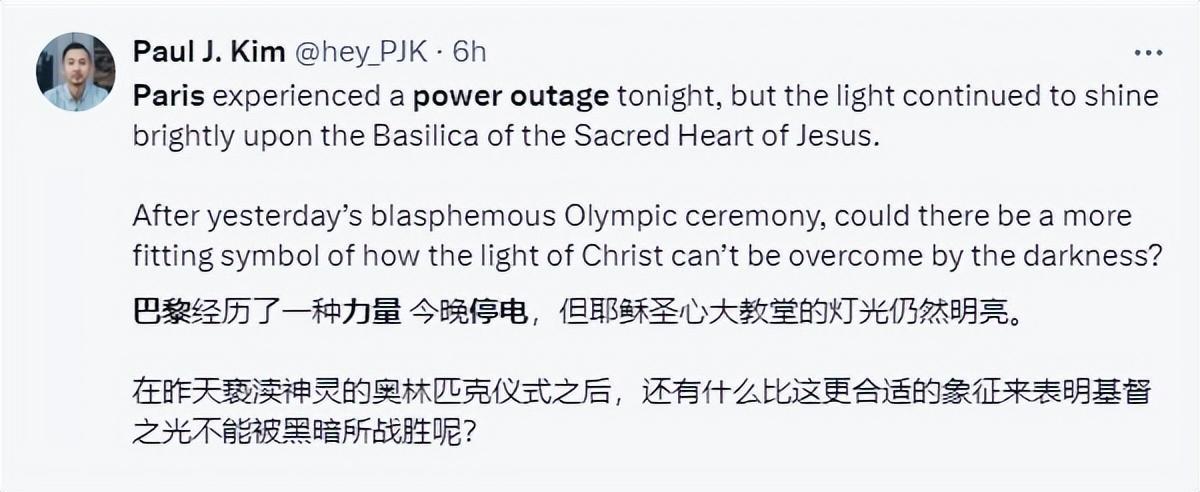The width and height of the screenshot is (1200, 492).
Task: Open the 6h timestamp link
Action: (469, 53)
